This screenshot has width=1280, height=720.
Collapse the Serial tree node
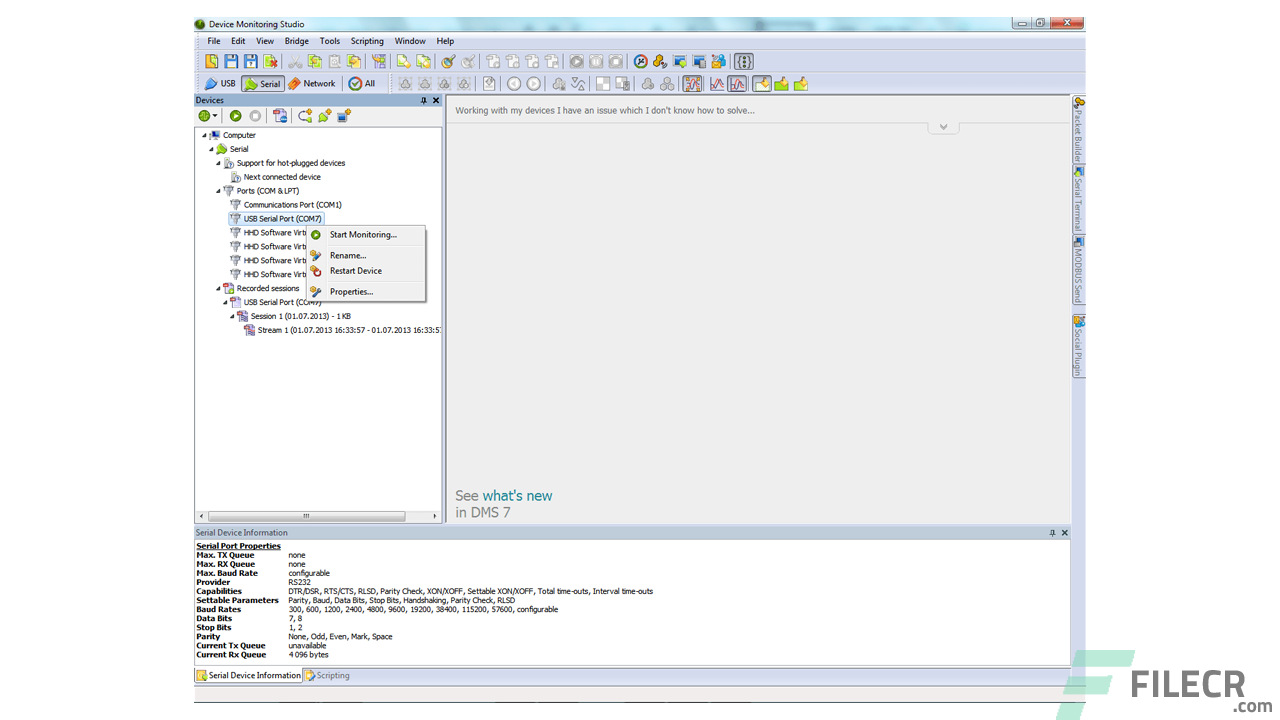[211, 149]
